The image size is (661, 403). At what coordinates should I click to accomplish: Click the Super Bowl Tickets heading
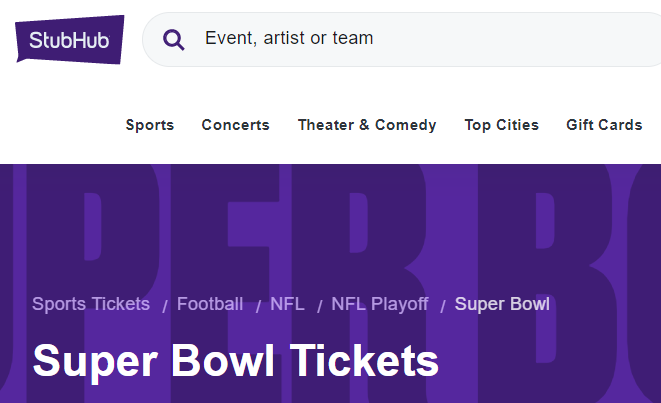[236, 361]
